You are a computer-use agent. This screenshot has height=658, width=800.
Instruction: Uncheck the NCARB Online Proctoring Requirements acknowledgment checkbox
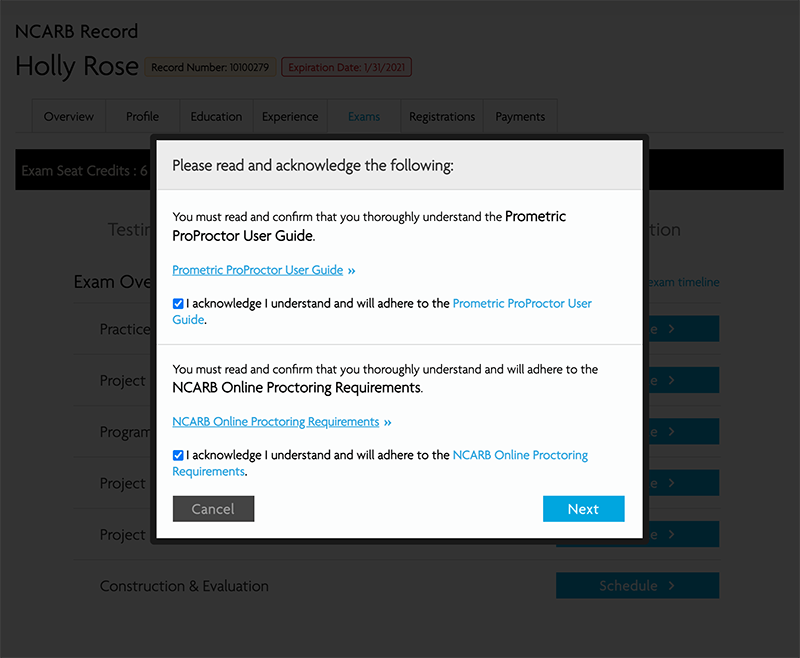178,455
